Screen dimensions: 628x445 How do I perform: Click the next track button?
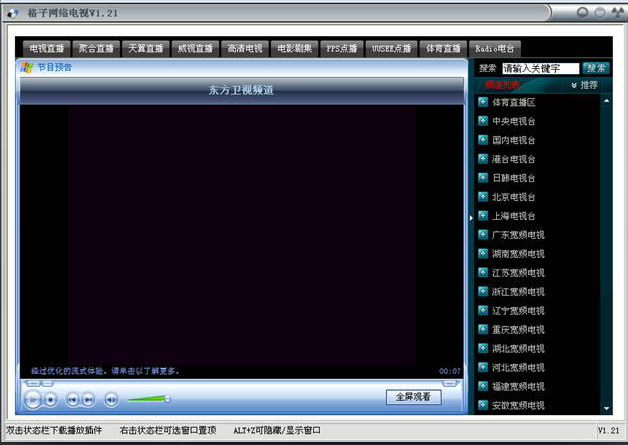pyautogui.click(x=88, y=399)
